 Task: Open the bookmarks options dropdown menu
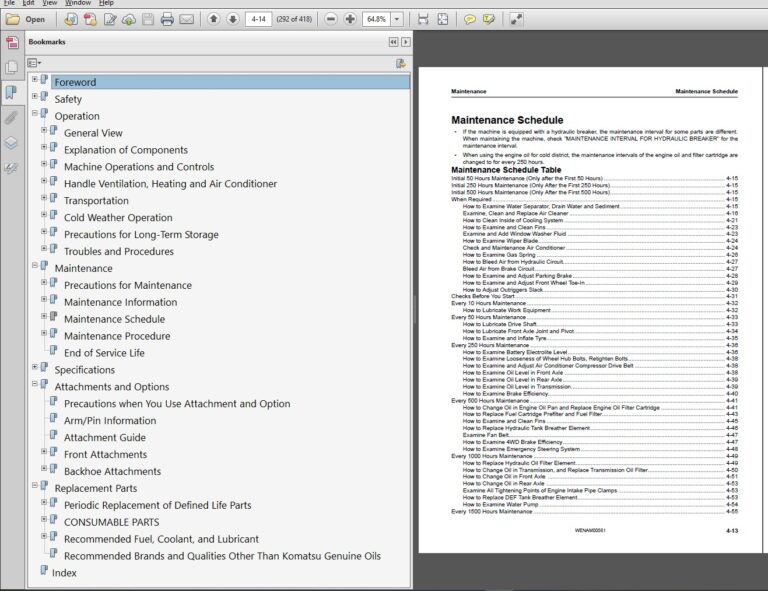(34, 63)
